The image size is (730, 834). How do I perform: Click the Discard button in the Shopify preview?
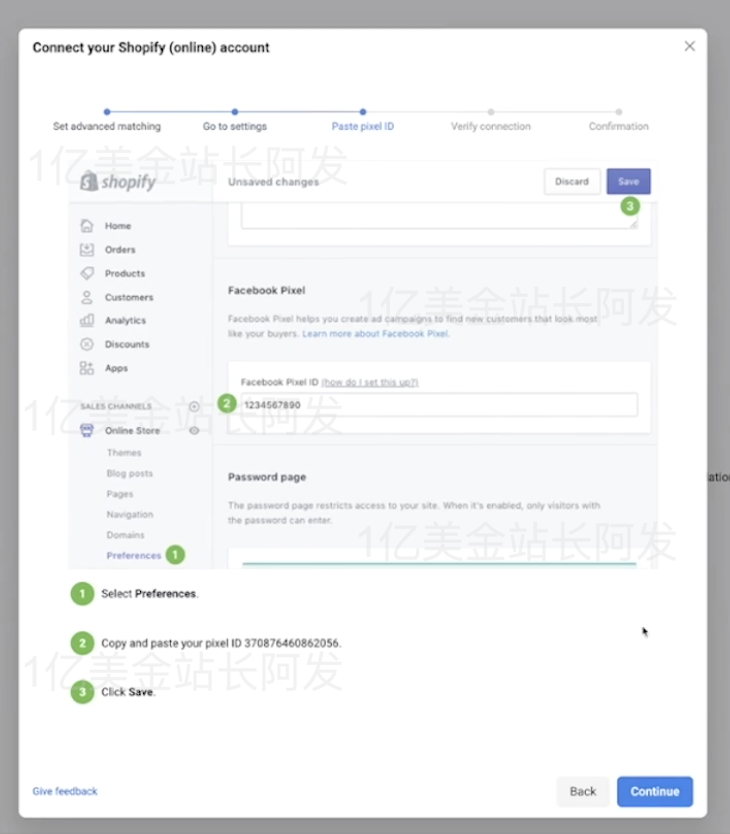click(572, 181)
